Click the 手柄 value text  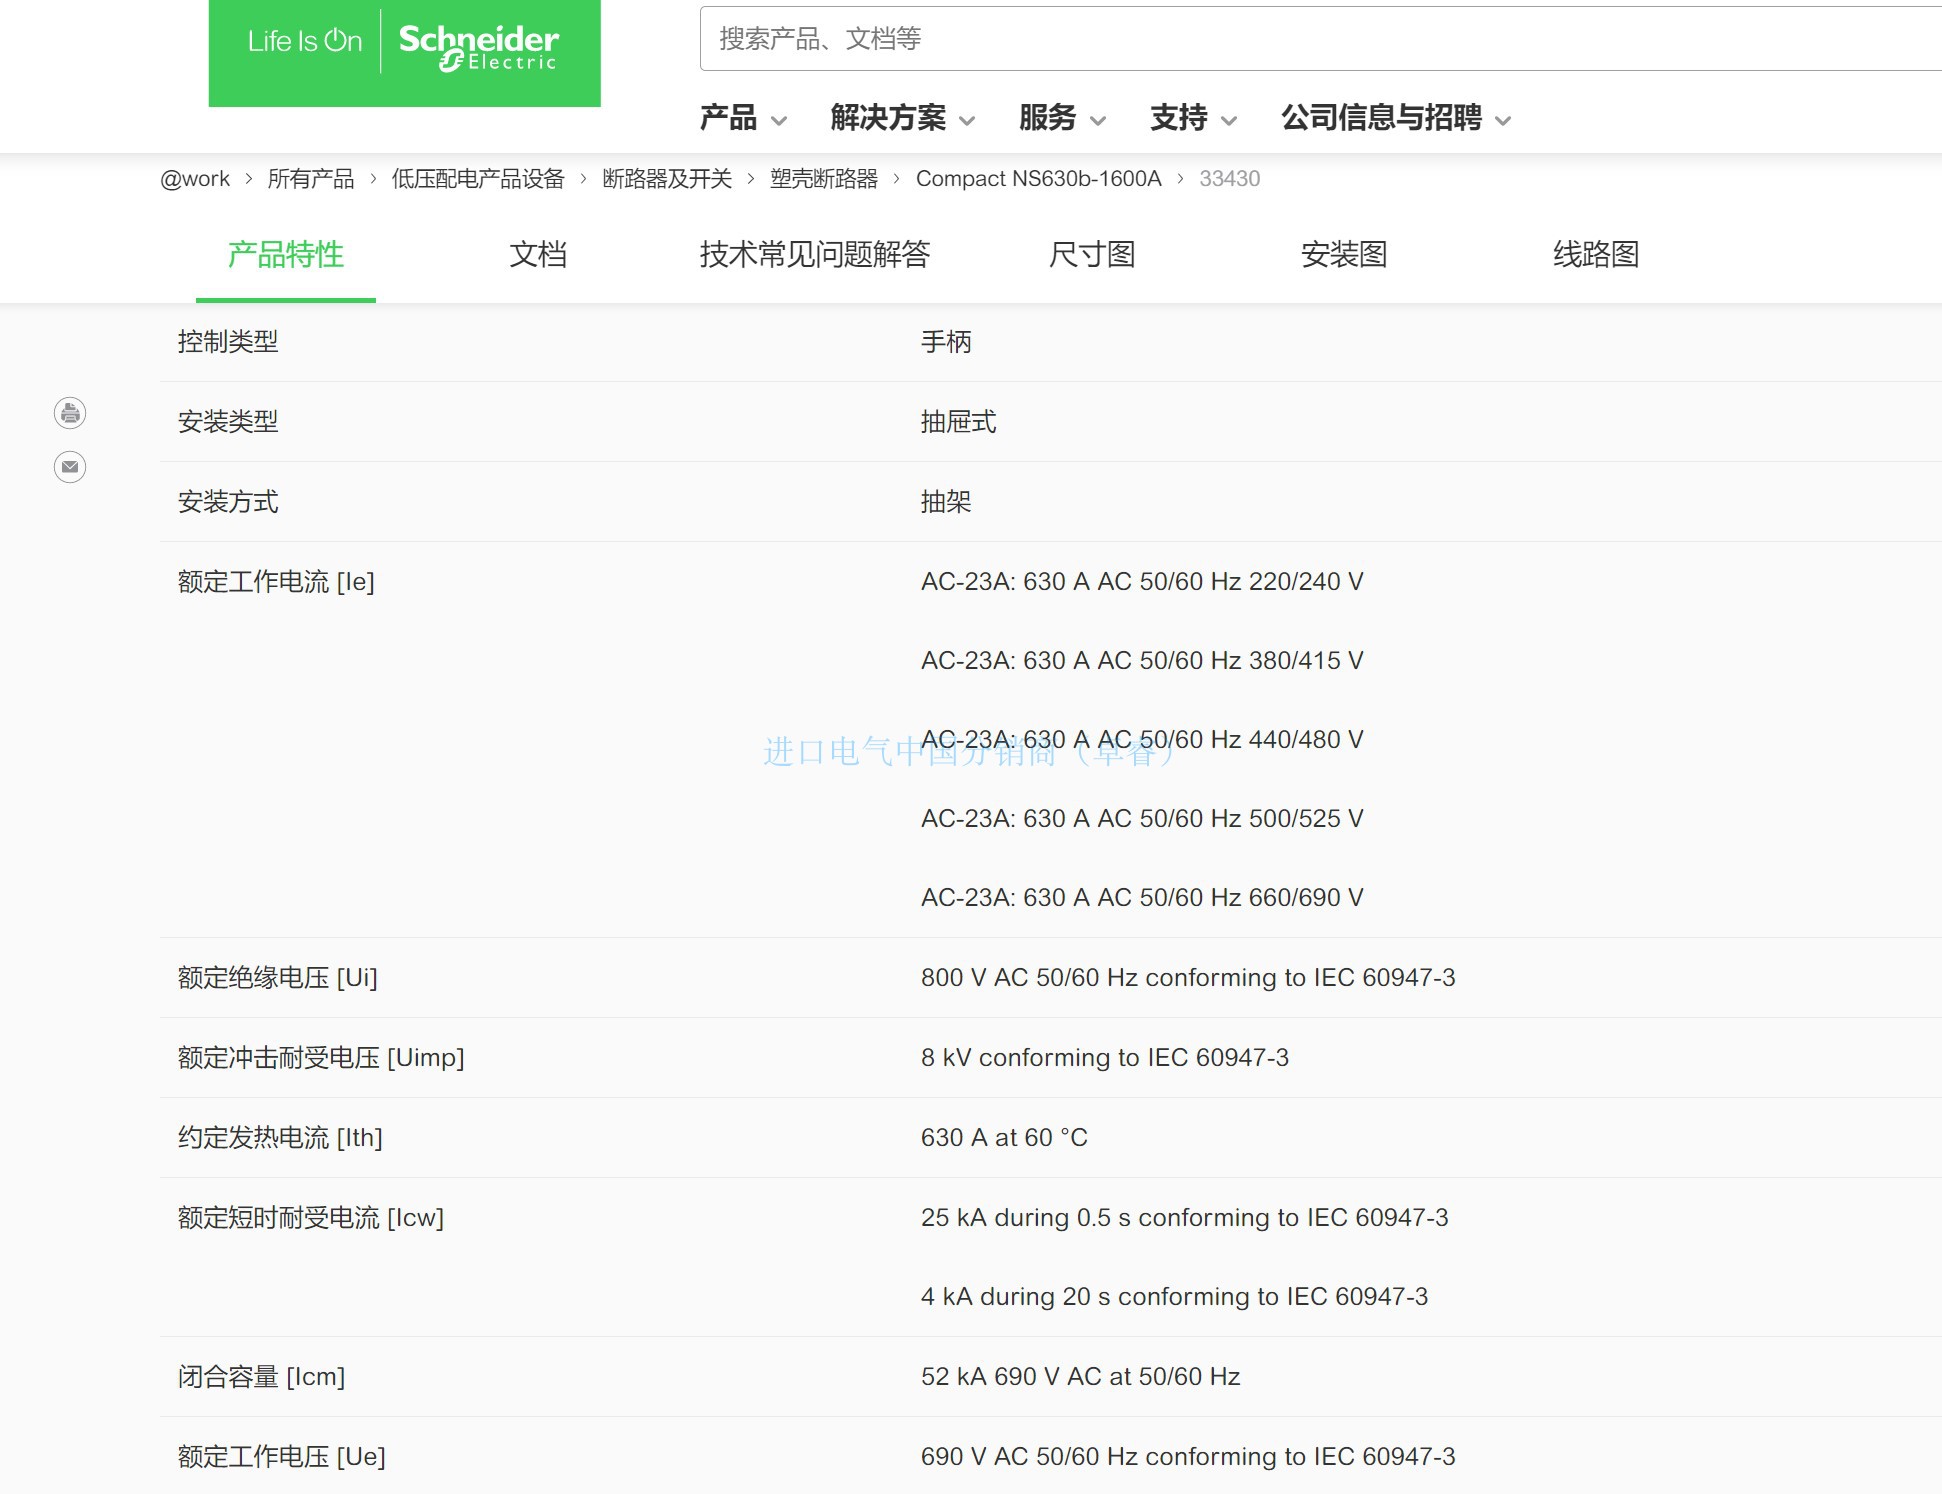(x=946, y=342)
